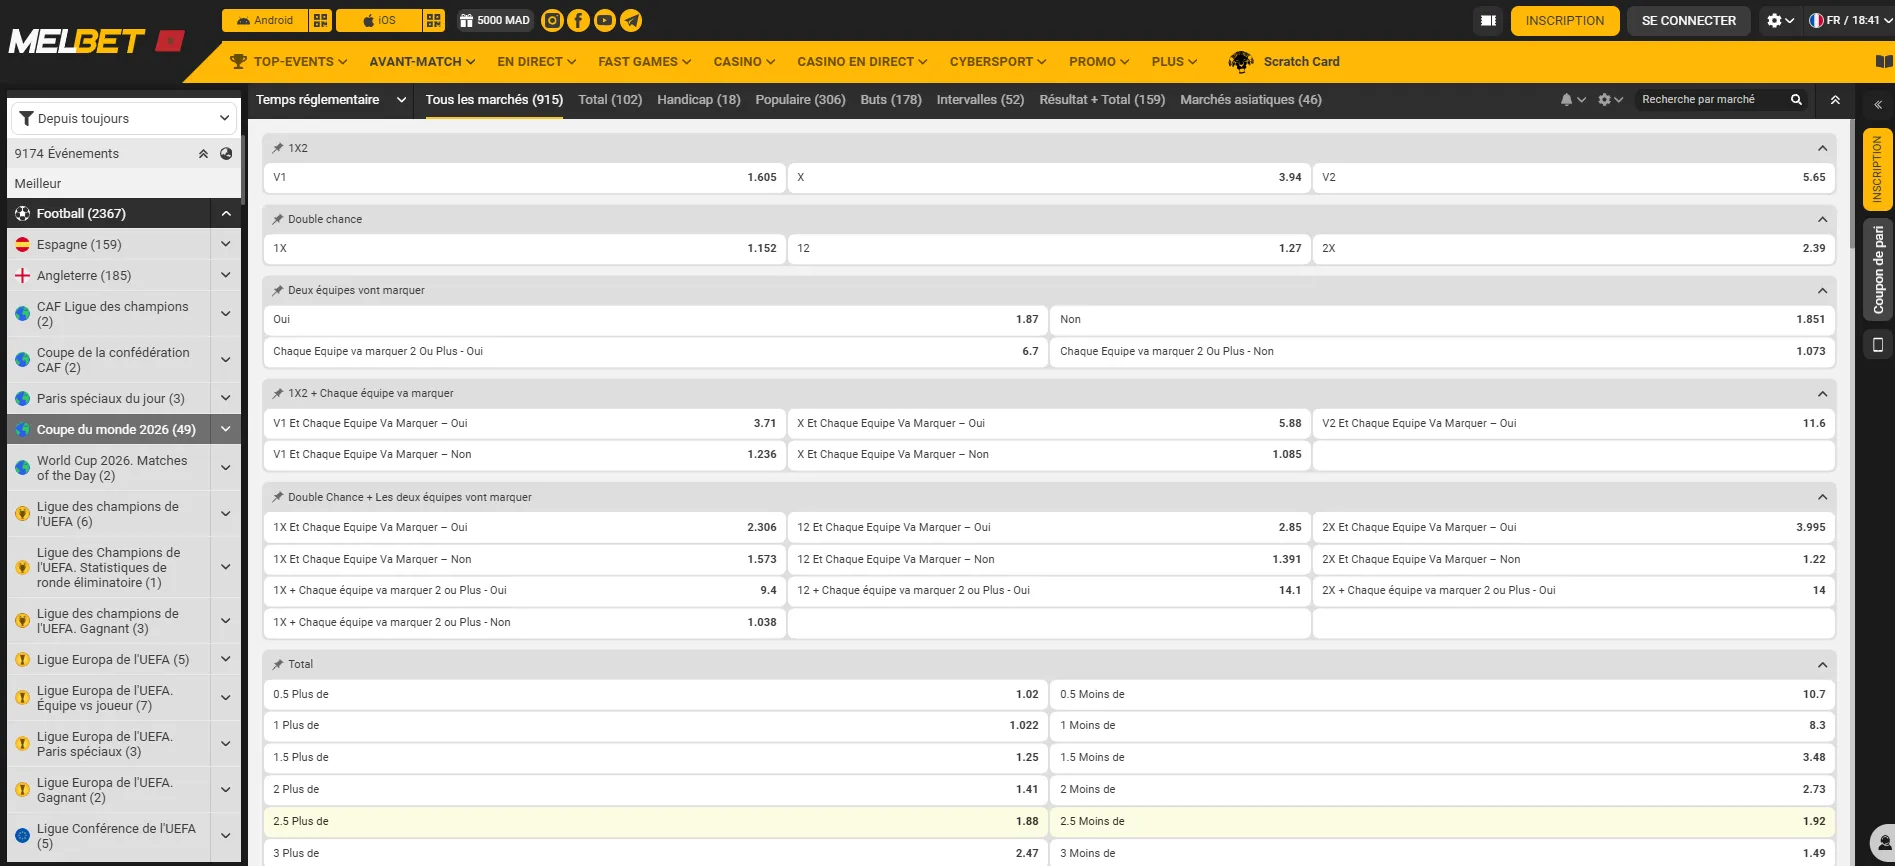Open the Facebook social link
The width and height of the screenshot is (1895, 866).
[578, 20]
